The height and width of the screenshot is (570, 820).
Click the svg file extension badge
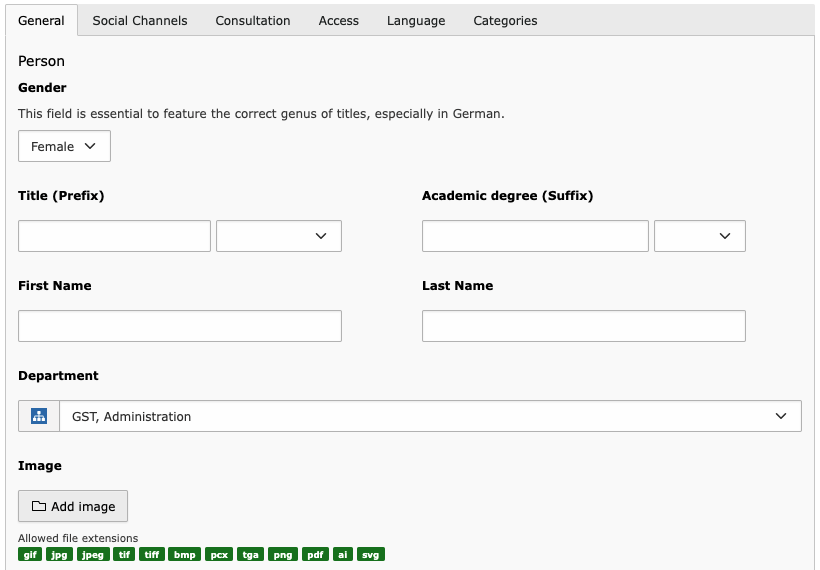coord(371,554)
